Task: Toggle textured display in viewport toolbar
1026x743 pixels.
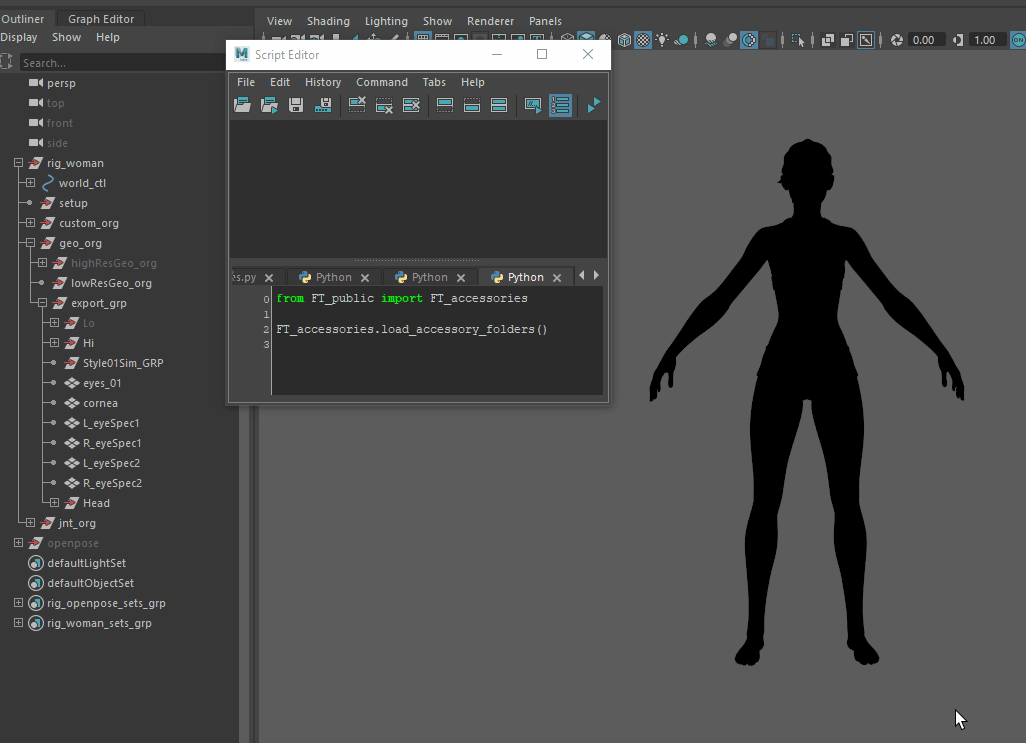Action: [643, 40]
